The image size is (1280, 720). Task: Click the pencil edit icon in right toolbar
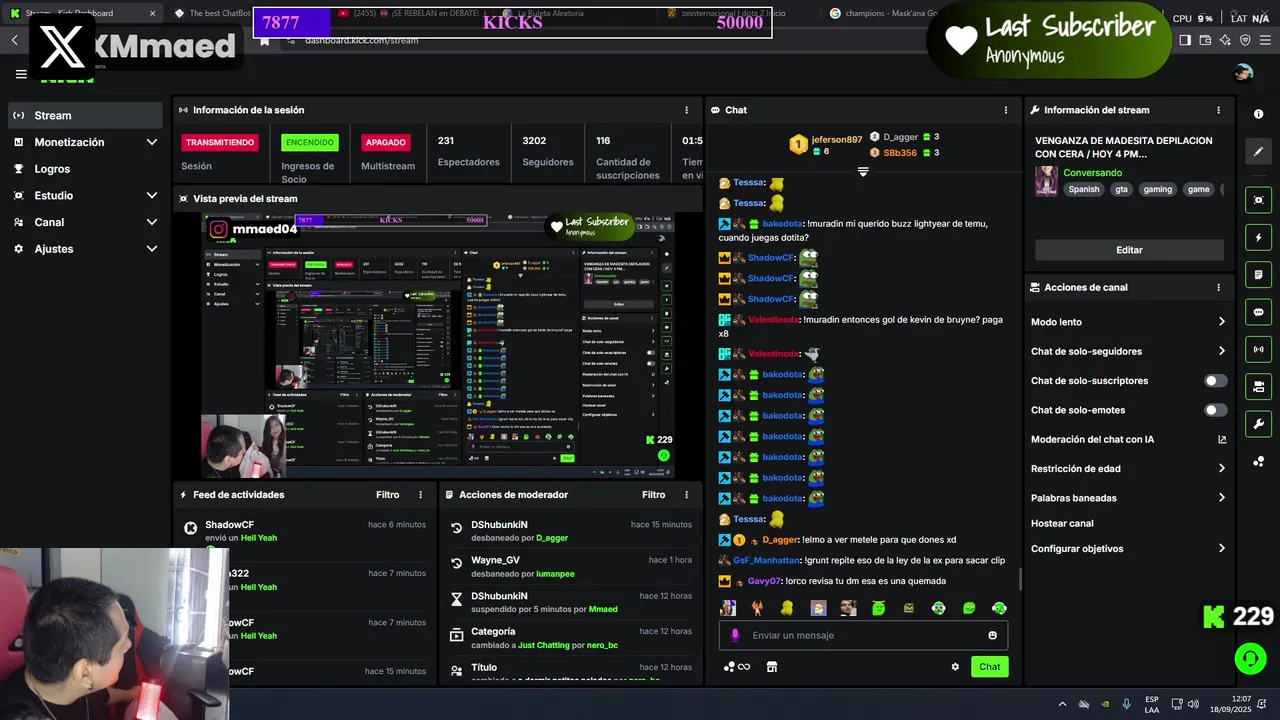click(1258, 152)
